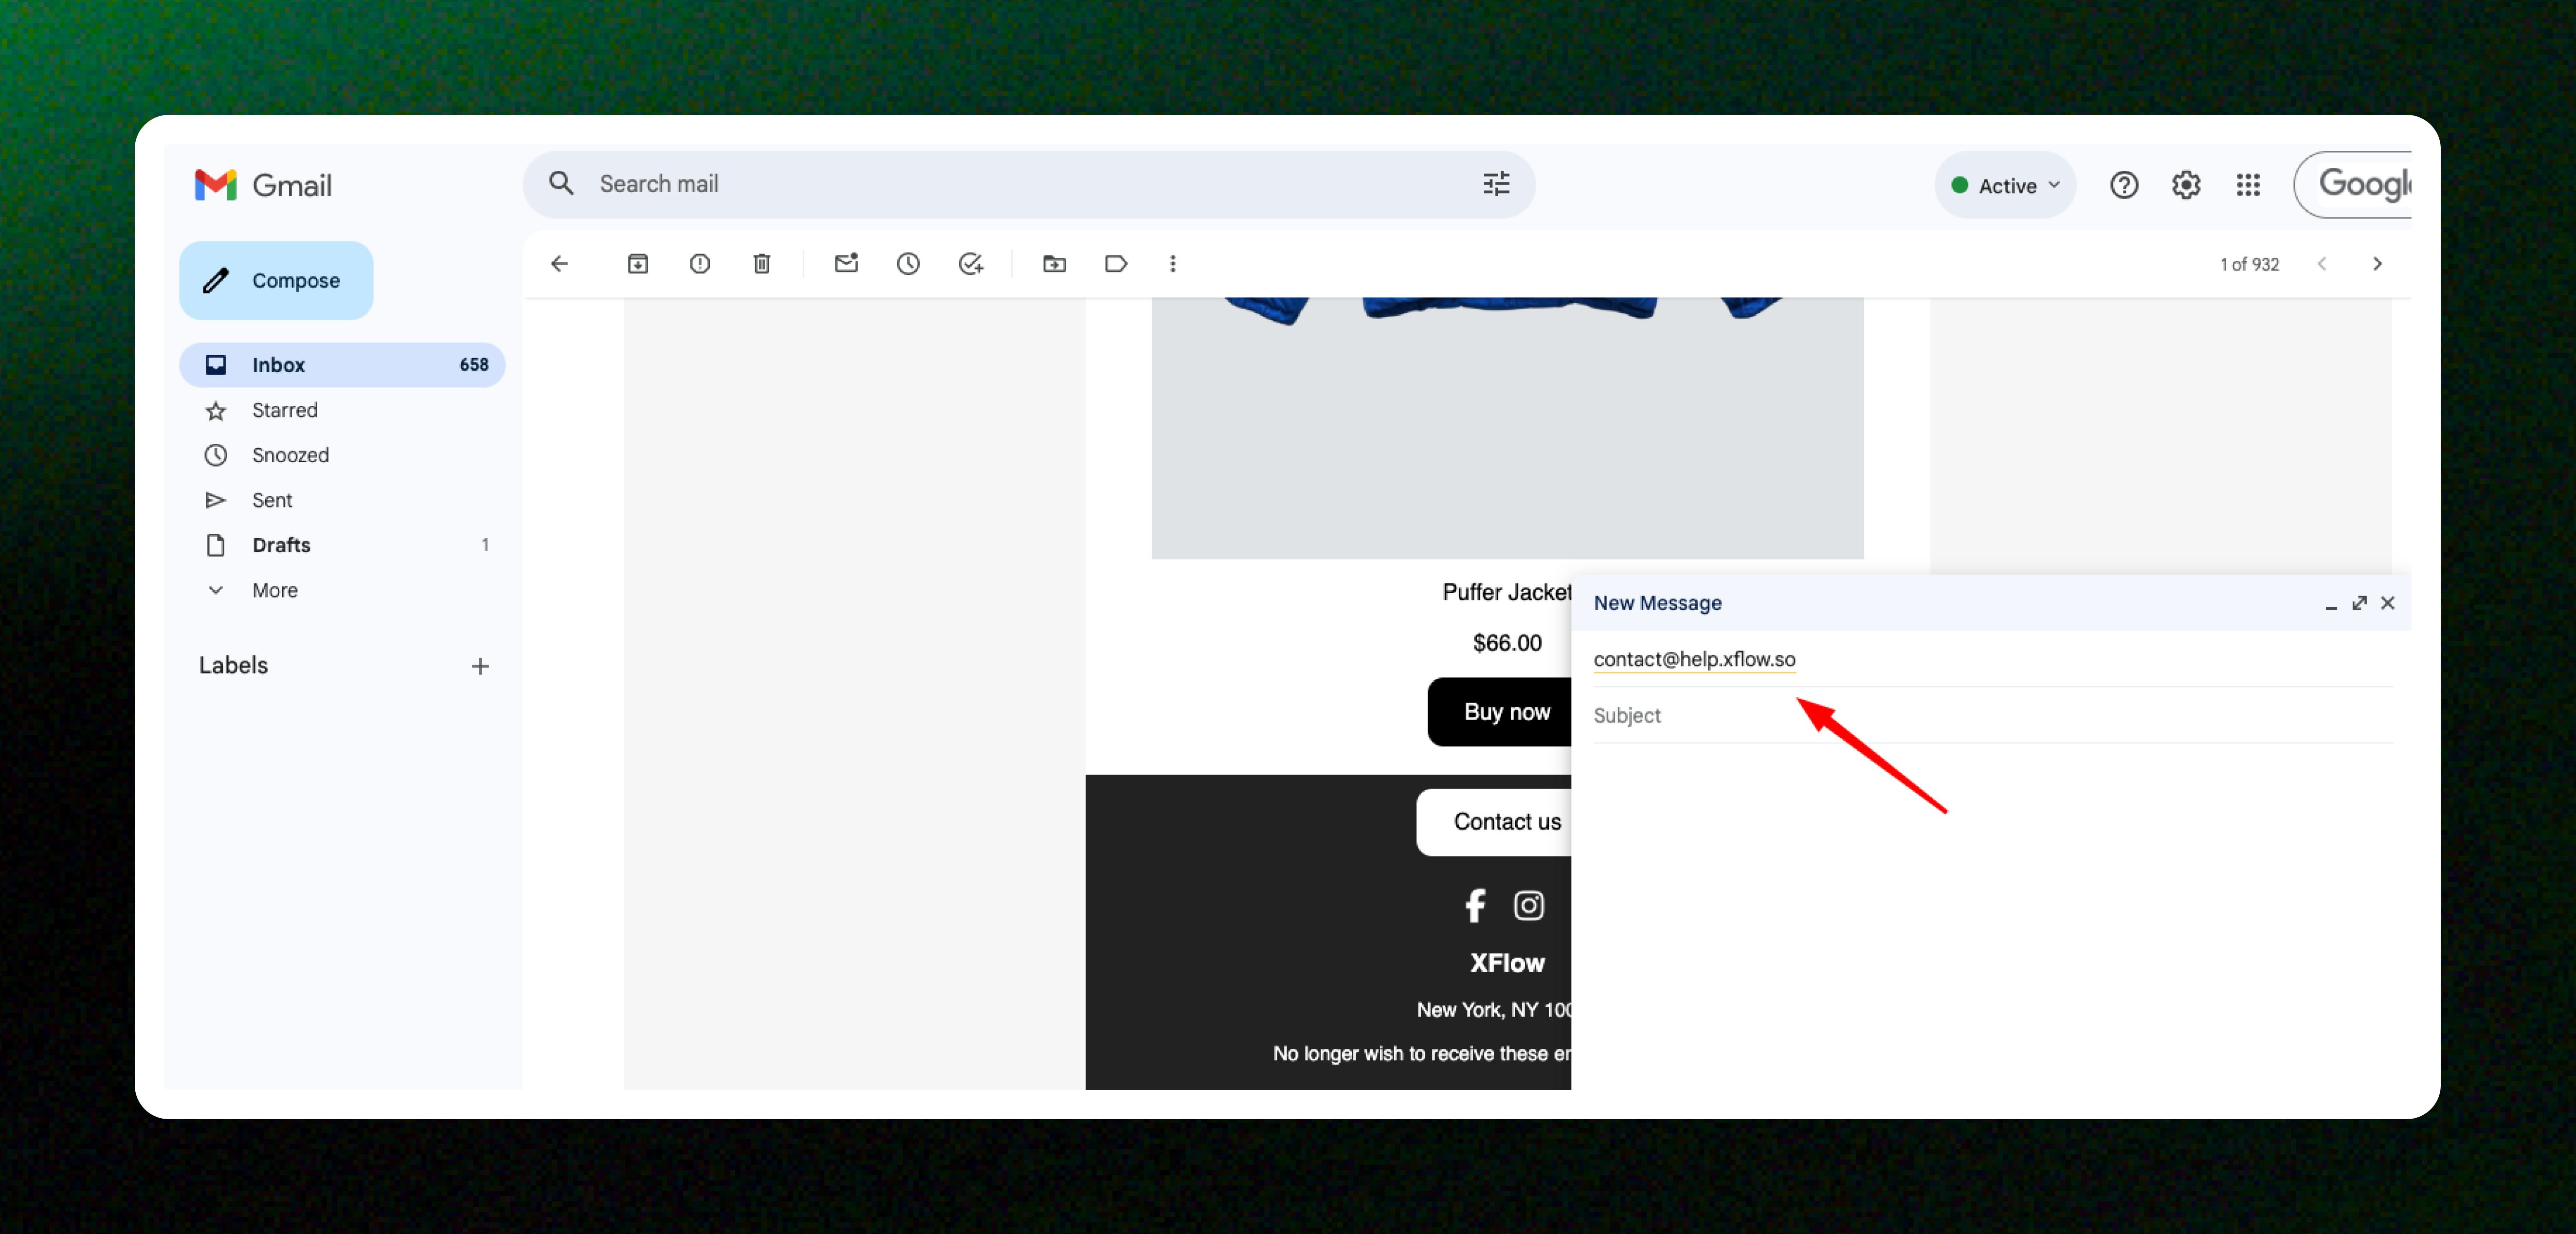Open the Google account button
The width and height of the screenshot is (2576, 1234).
[2354, 185]
